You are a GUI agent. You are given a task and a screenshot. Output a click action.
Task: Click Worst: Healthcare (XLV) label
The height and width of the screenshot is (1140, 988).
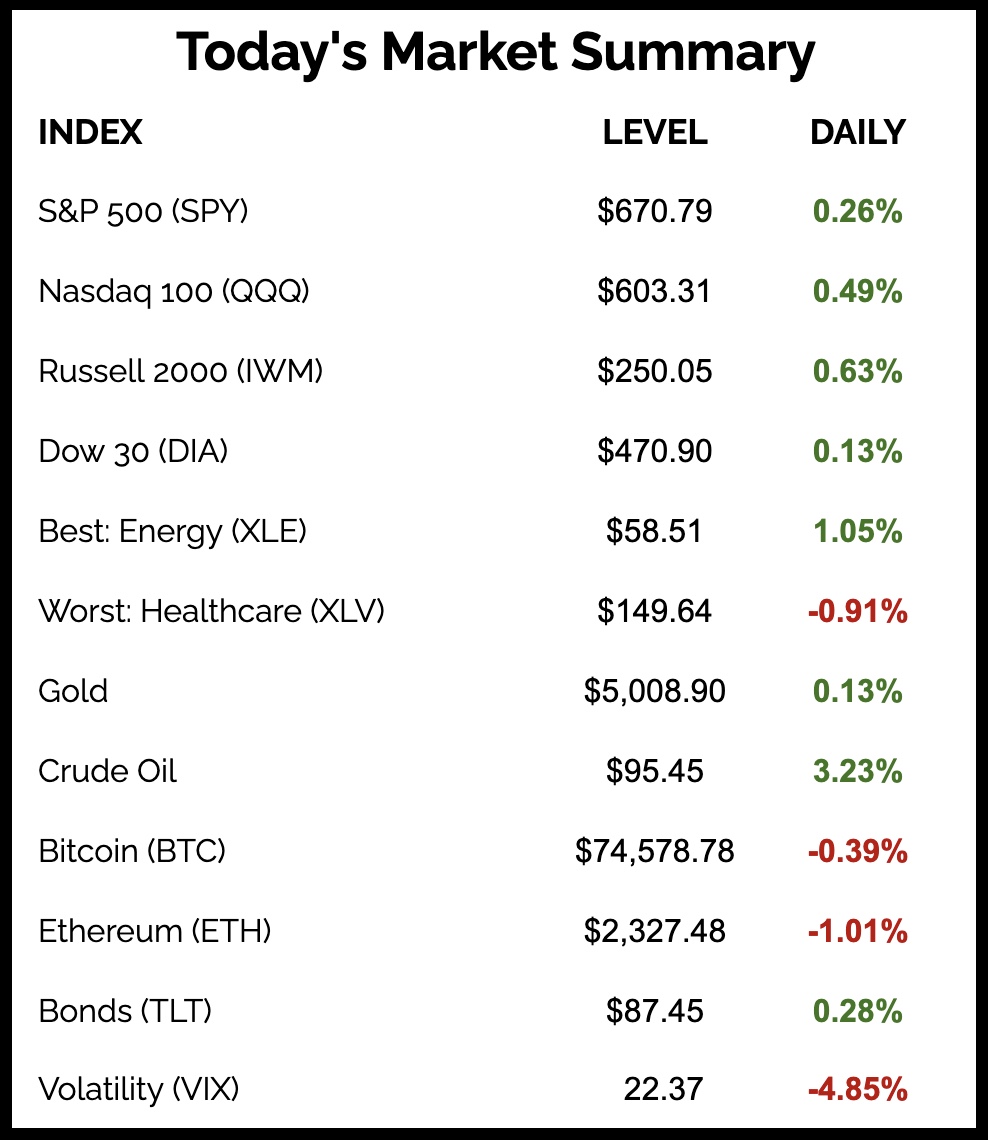[x=211, y=611]
